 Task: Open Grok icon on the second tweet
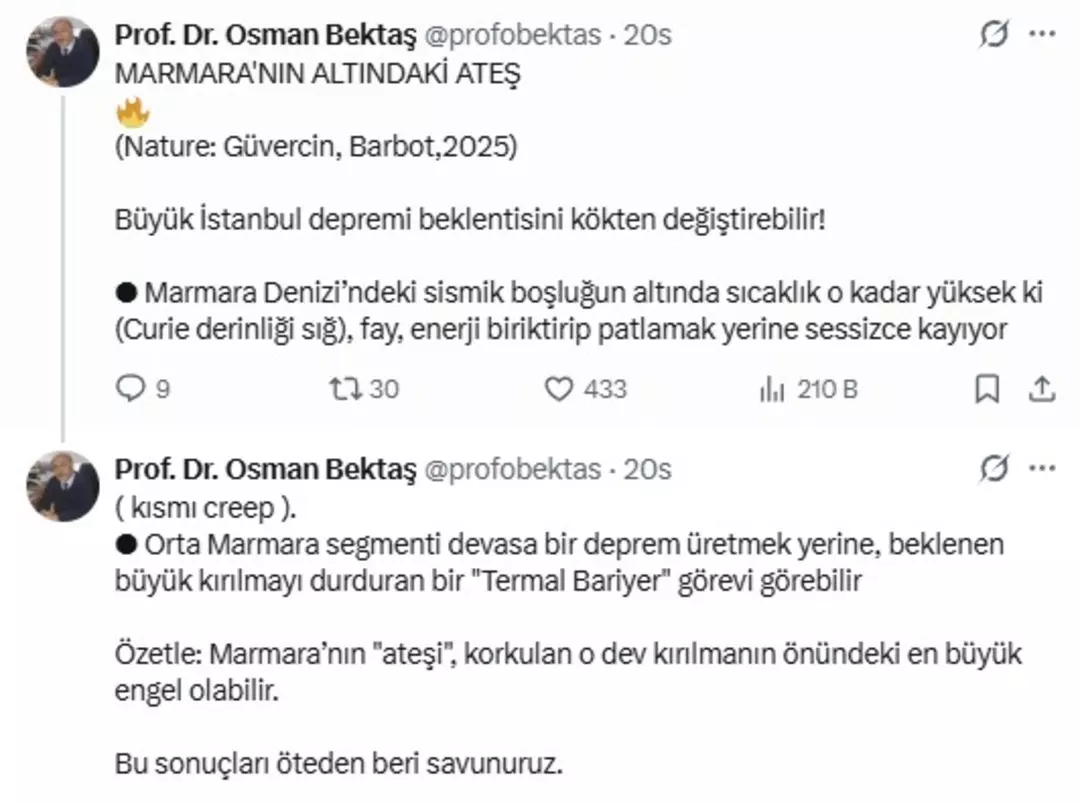point(994,469)
